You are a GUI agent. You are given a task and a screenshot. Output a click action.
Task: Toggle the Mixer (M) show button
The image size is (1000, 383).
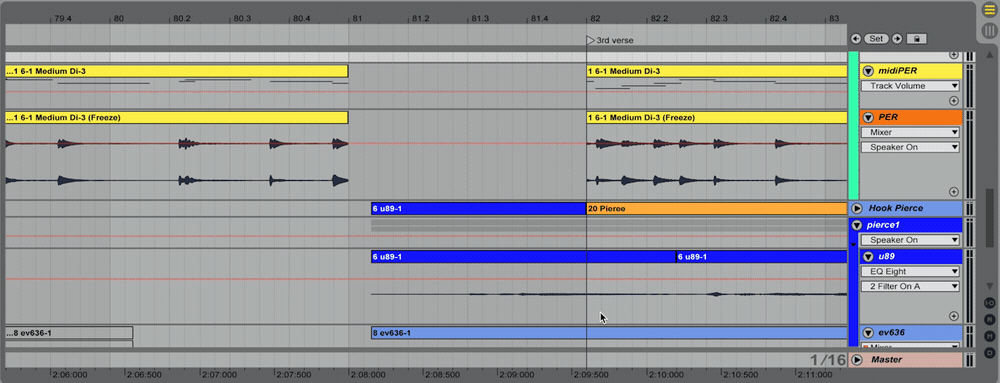click(x=989, y=335)
